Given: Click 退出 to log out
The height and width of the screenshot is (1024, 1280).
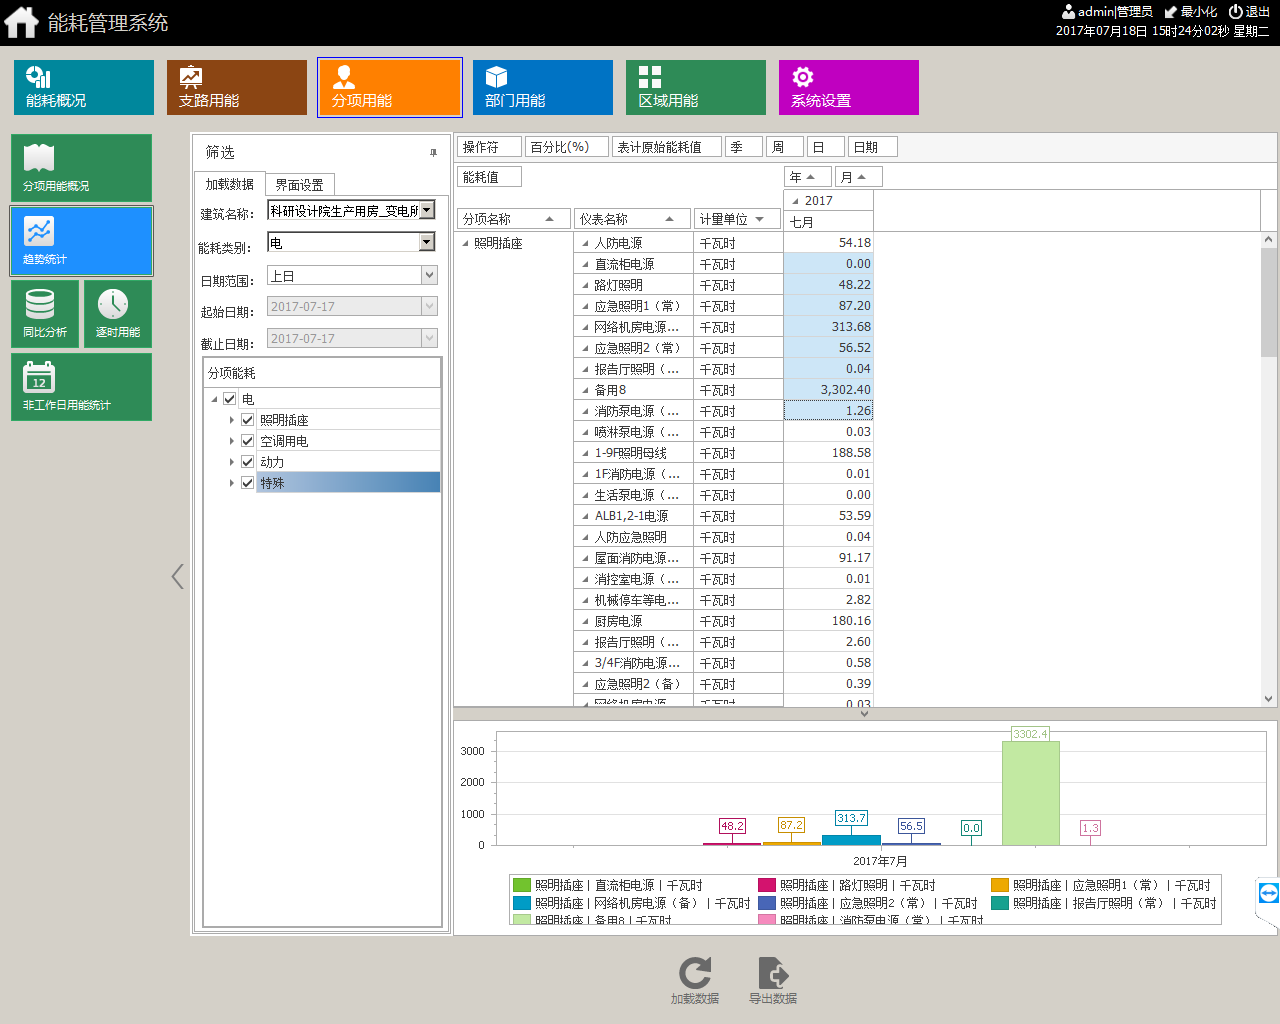Looking at the screenshot, I should (1249, 12).
